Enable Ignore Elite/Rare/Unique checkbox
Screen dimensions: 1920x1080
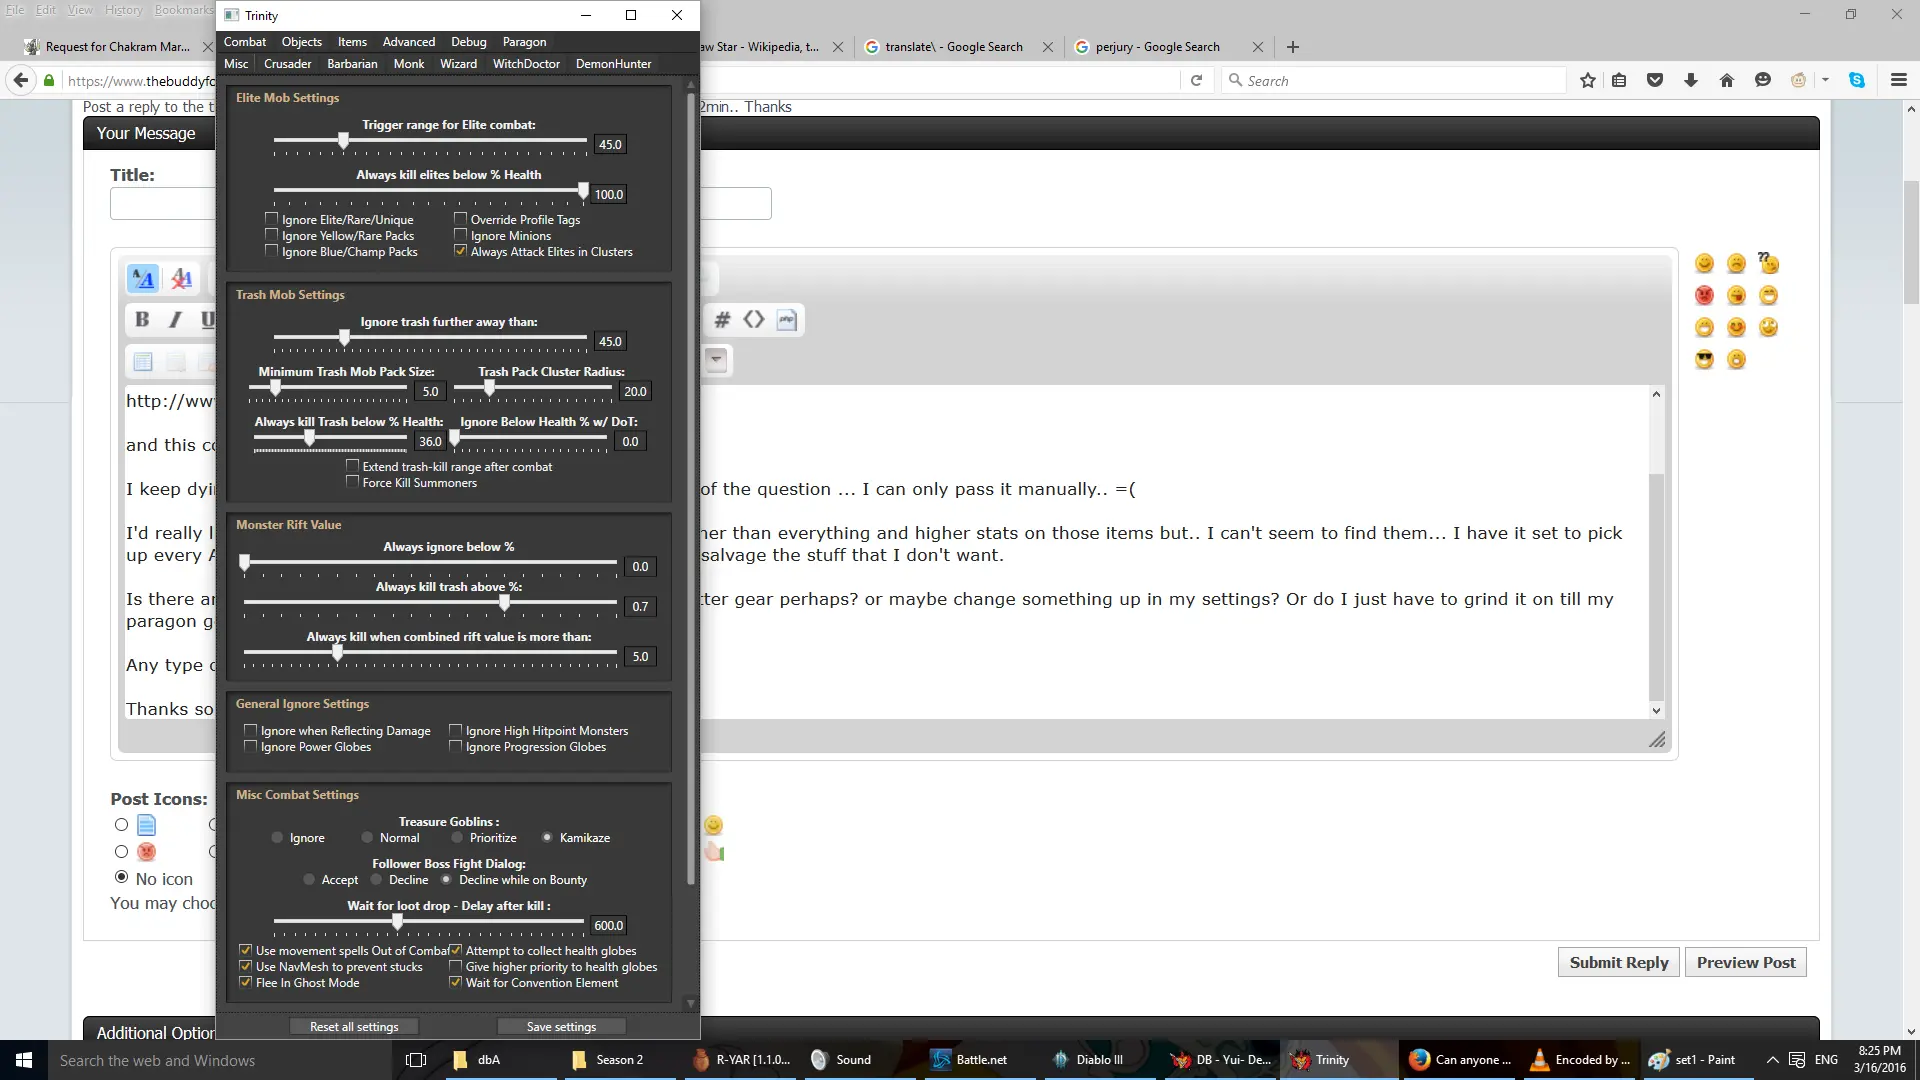tap(272, 218)
